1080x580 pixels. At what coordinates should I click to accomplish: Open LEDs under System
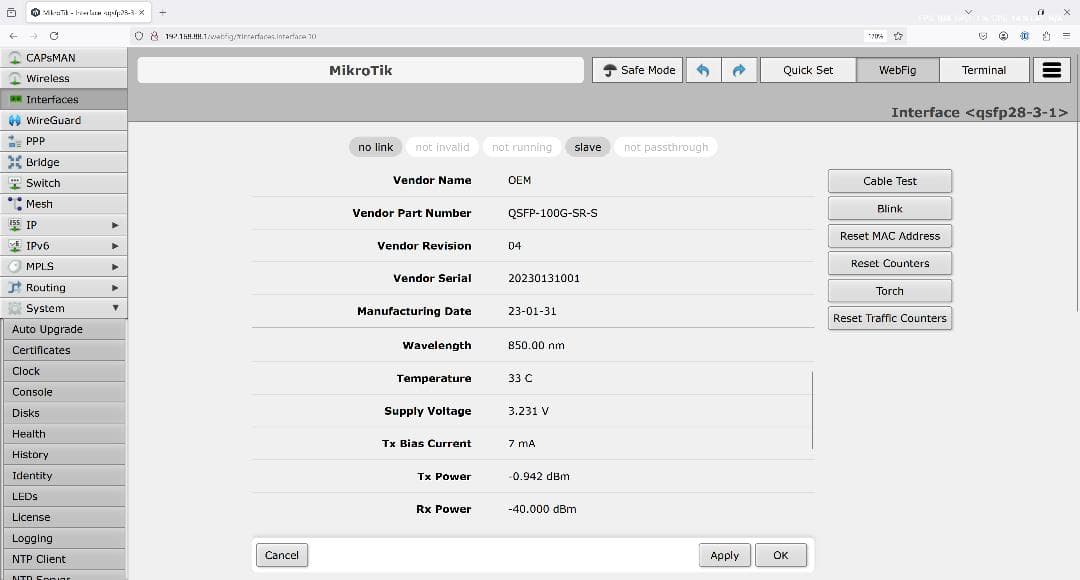pyautogui.click(x=65, y=497)
